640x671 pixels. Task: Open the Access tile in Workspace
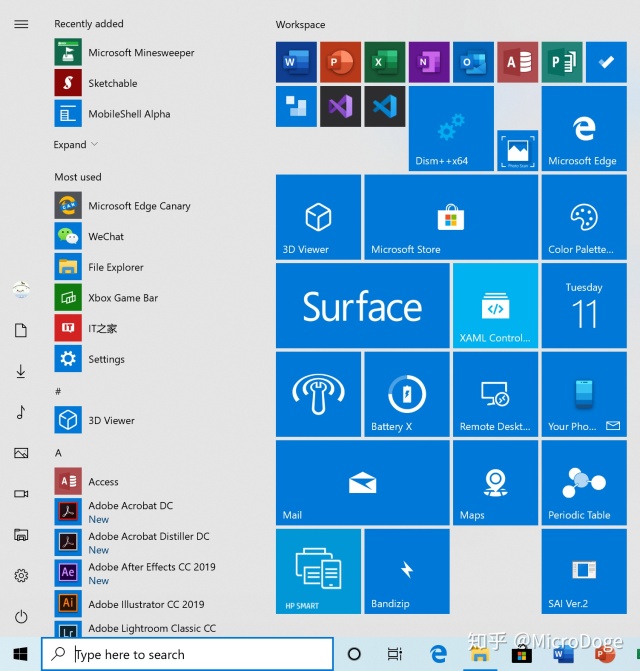point(518,62)
